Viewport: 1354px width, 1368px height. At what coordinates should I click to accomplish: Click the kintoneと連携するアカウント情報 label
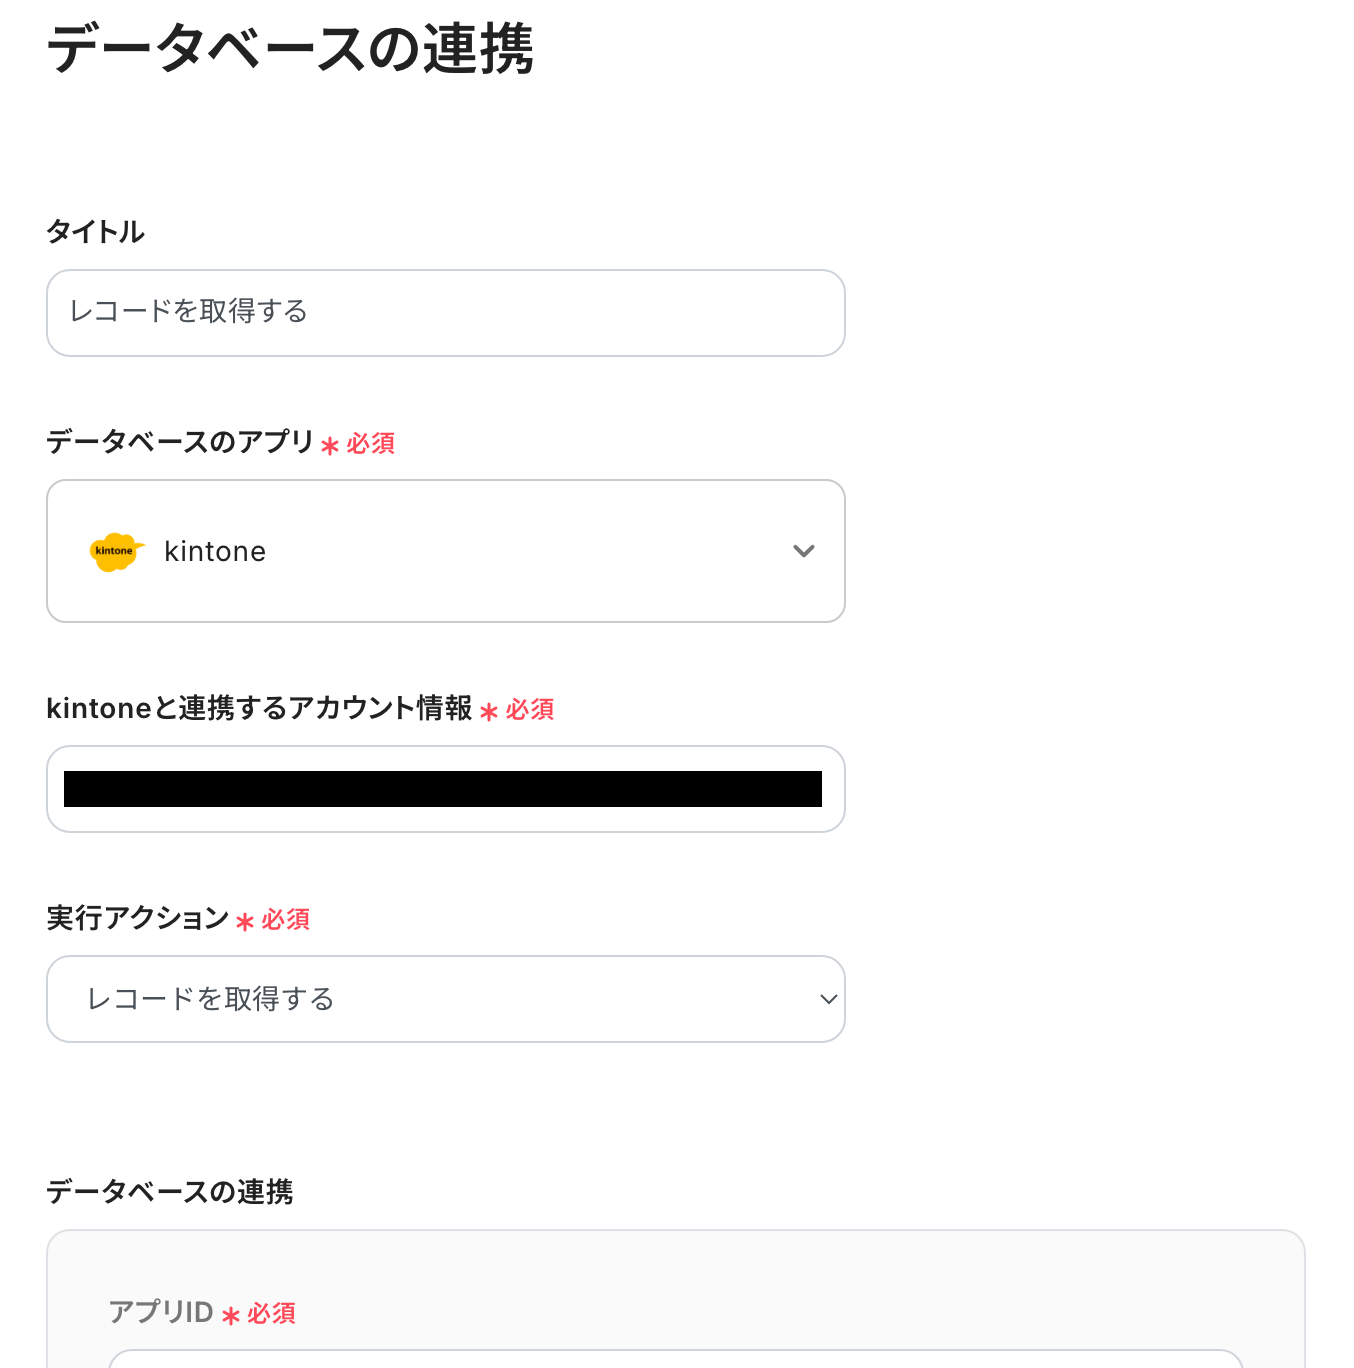tap(259, 708)
